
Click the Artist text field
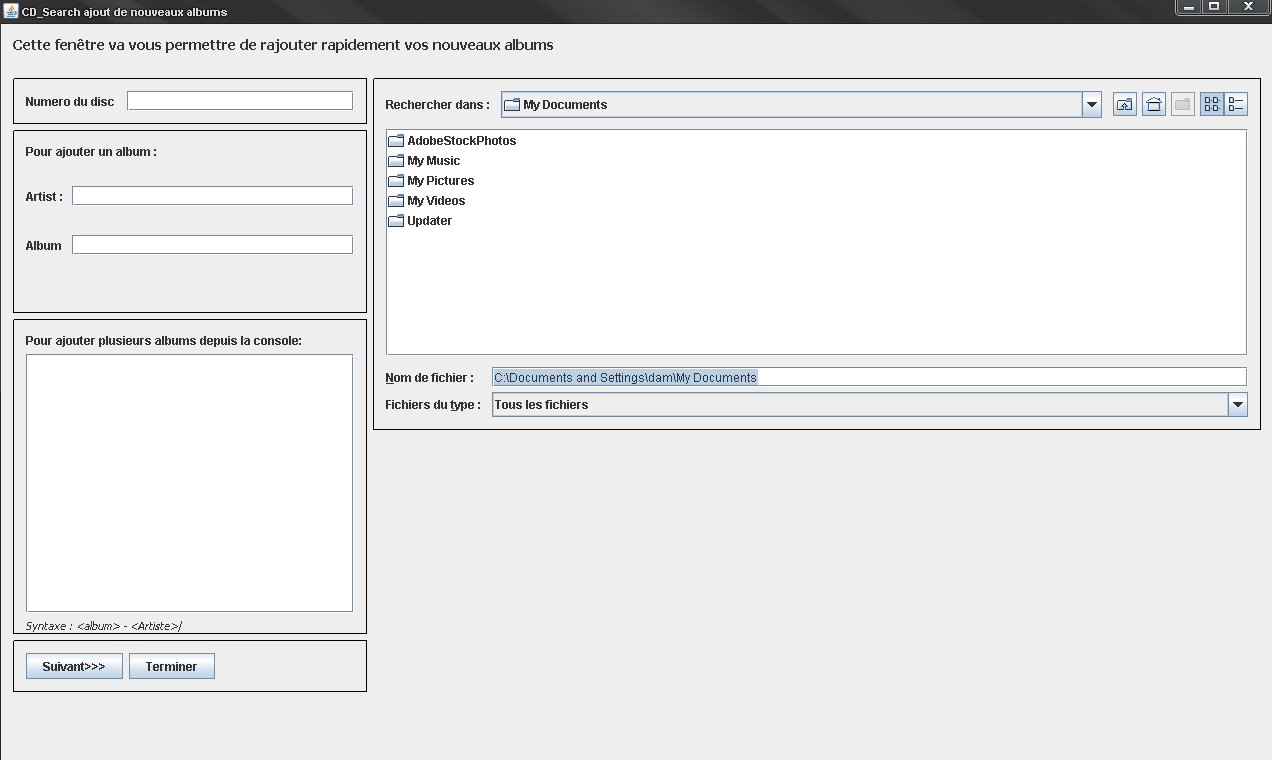click(x=212, y=195)
